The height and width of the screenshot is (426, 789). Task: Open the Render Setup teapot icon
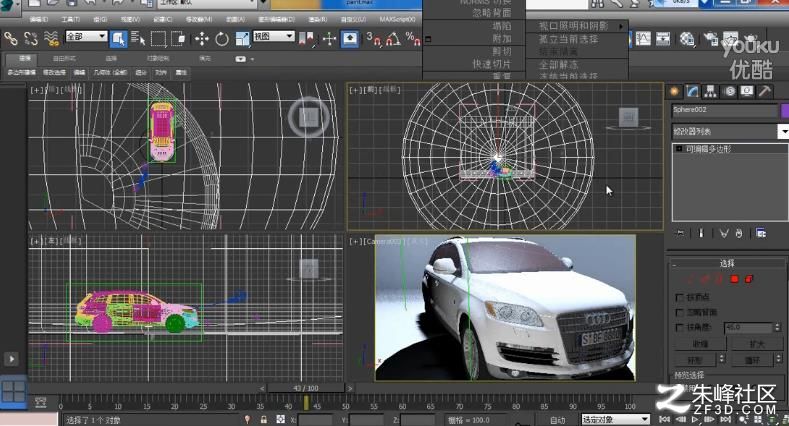[711, 39]
